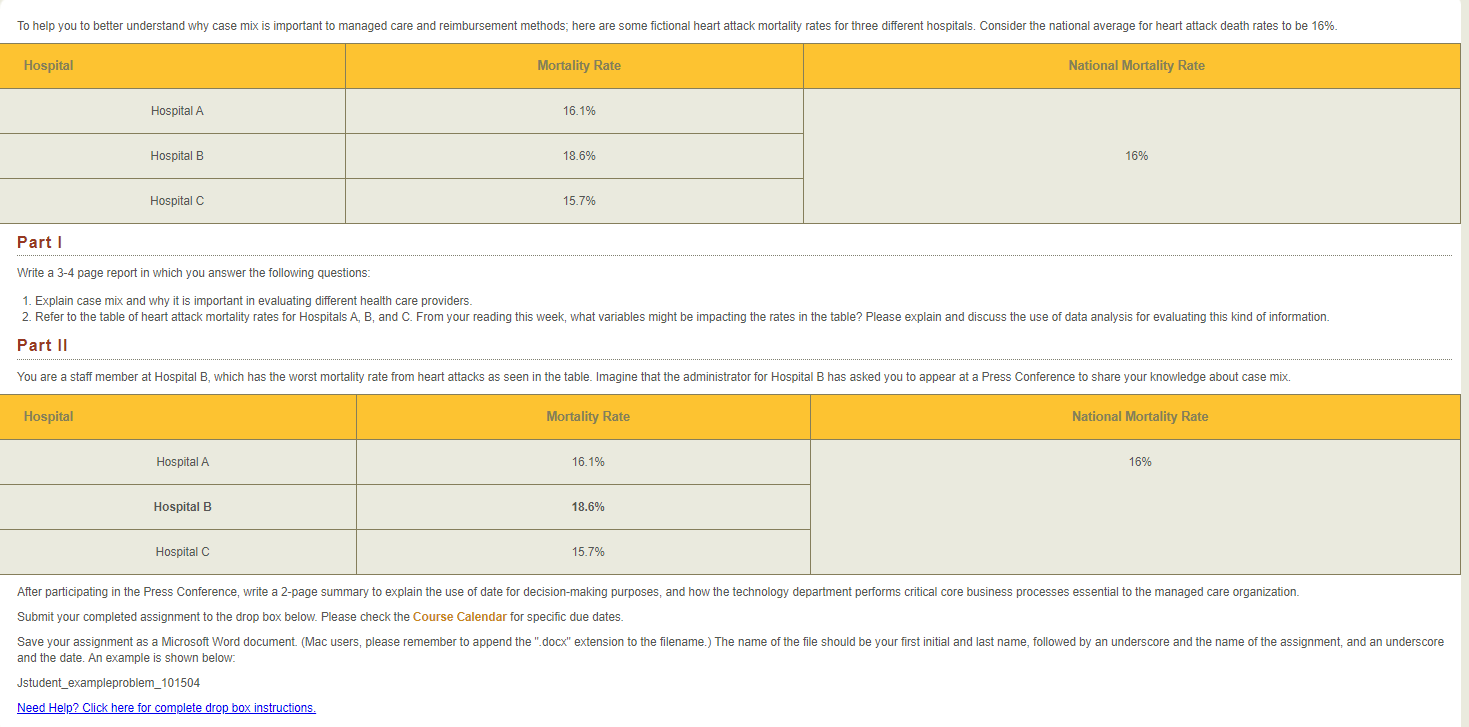Viewport: 1469px width, 727px height.
Task: Select Hospital C cell in first table
Action: (x=172, y=201)
